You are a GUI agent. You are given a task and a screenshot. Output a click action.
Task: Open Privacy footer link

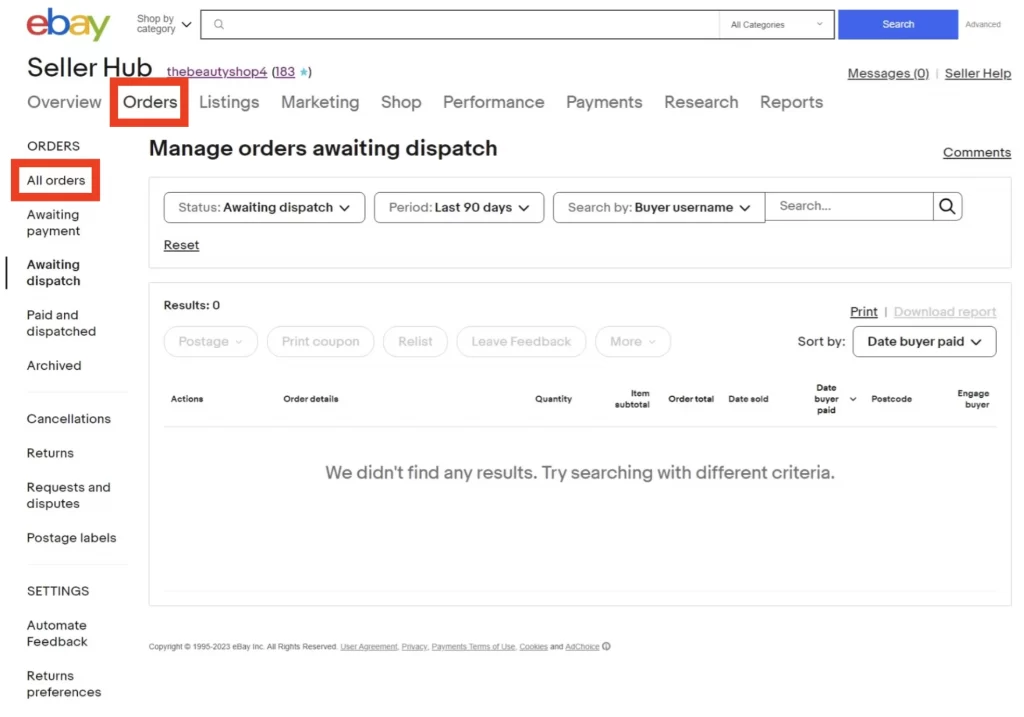tap(414, 646)
